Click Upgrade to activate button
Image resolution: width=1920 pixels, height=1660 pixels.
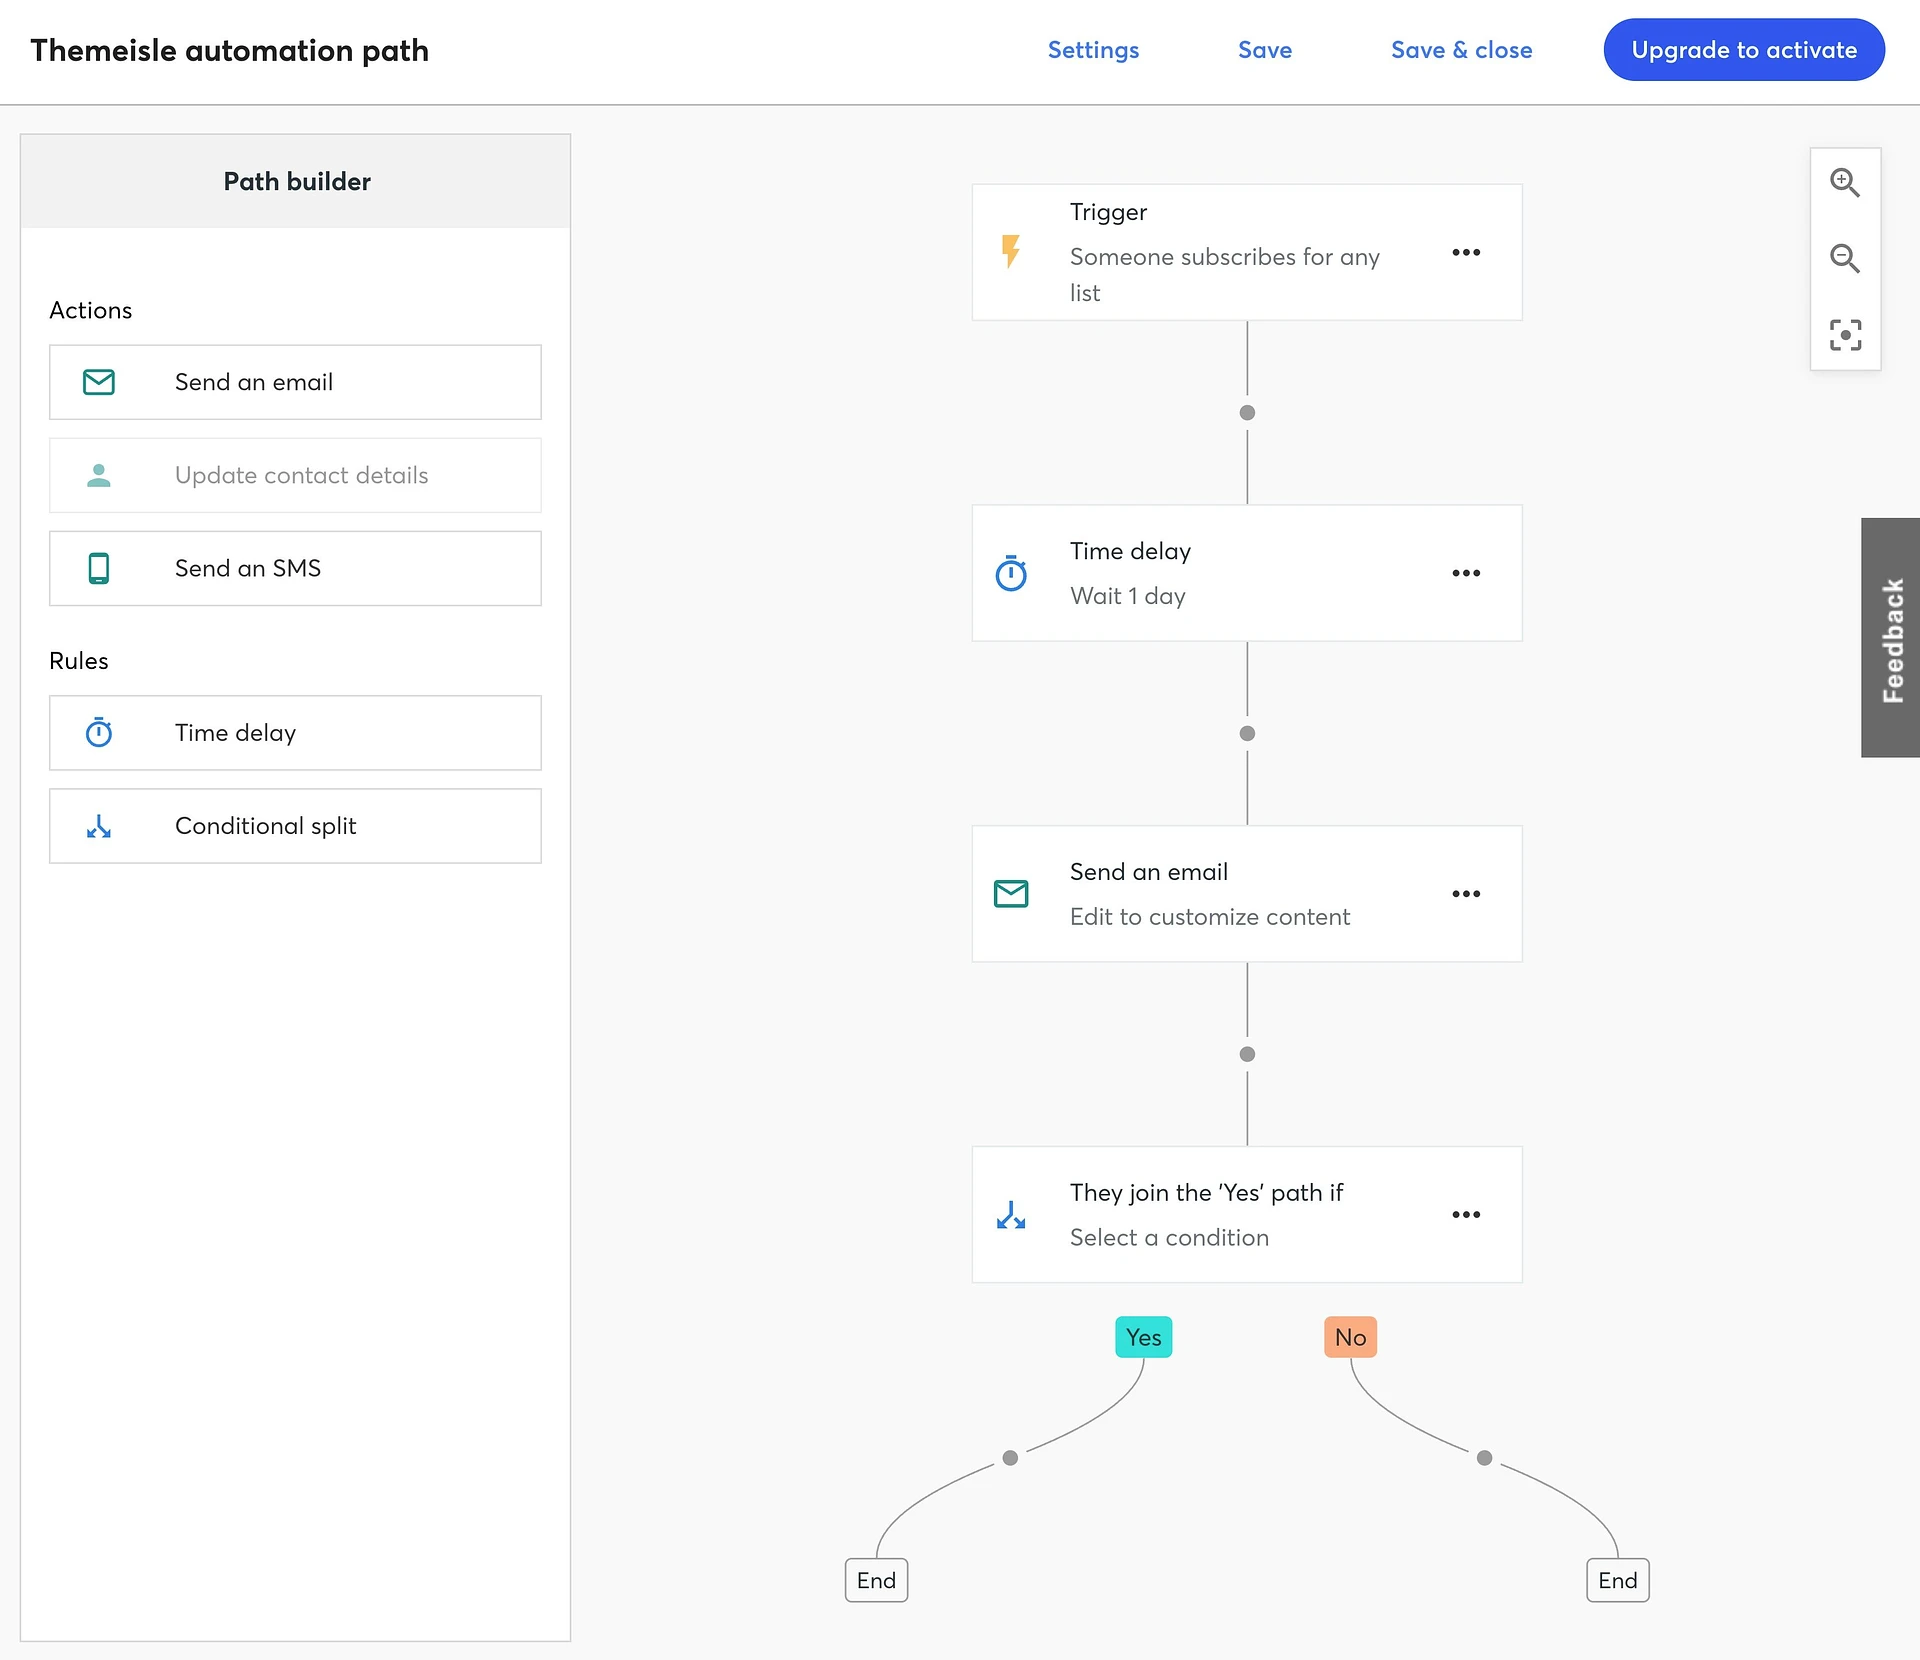[x=1745, y=51]
